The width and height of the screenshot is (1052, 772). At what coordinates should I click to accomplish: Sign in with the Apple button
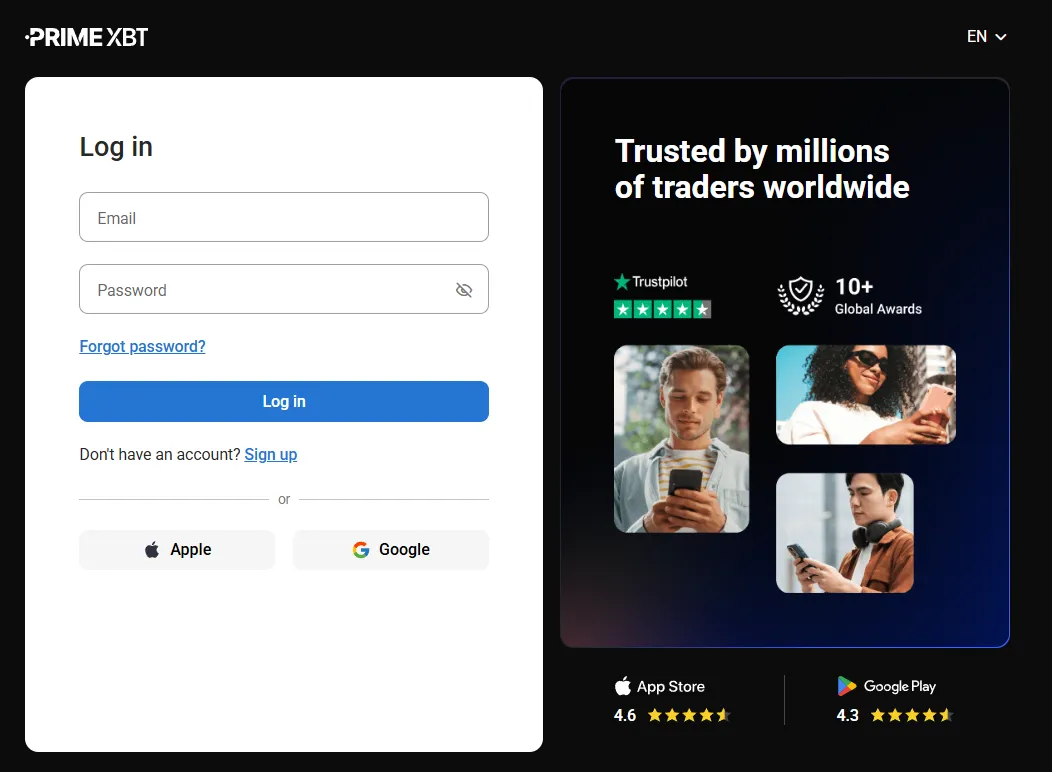(x=177, y=550)
